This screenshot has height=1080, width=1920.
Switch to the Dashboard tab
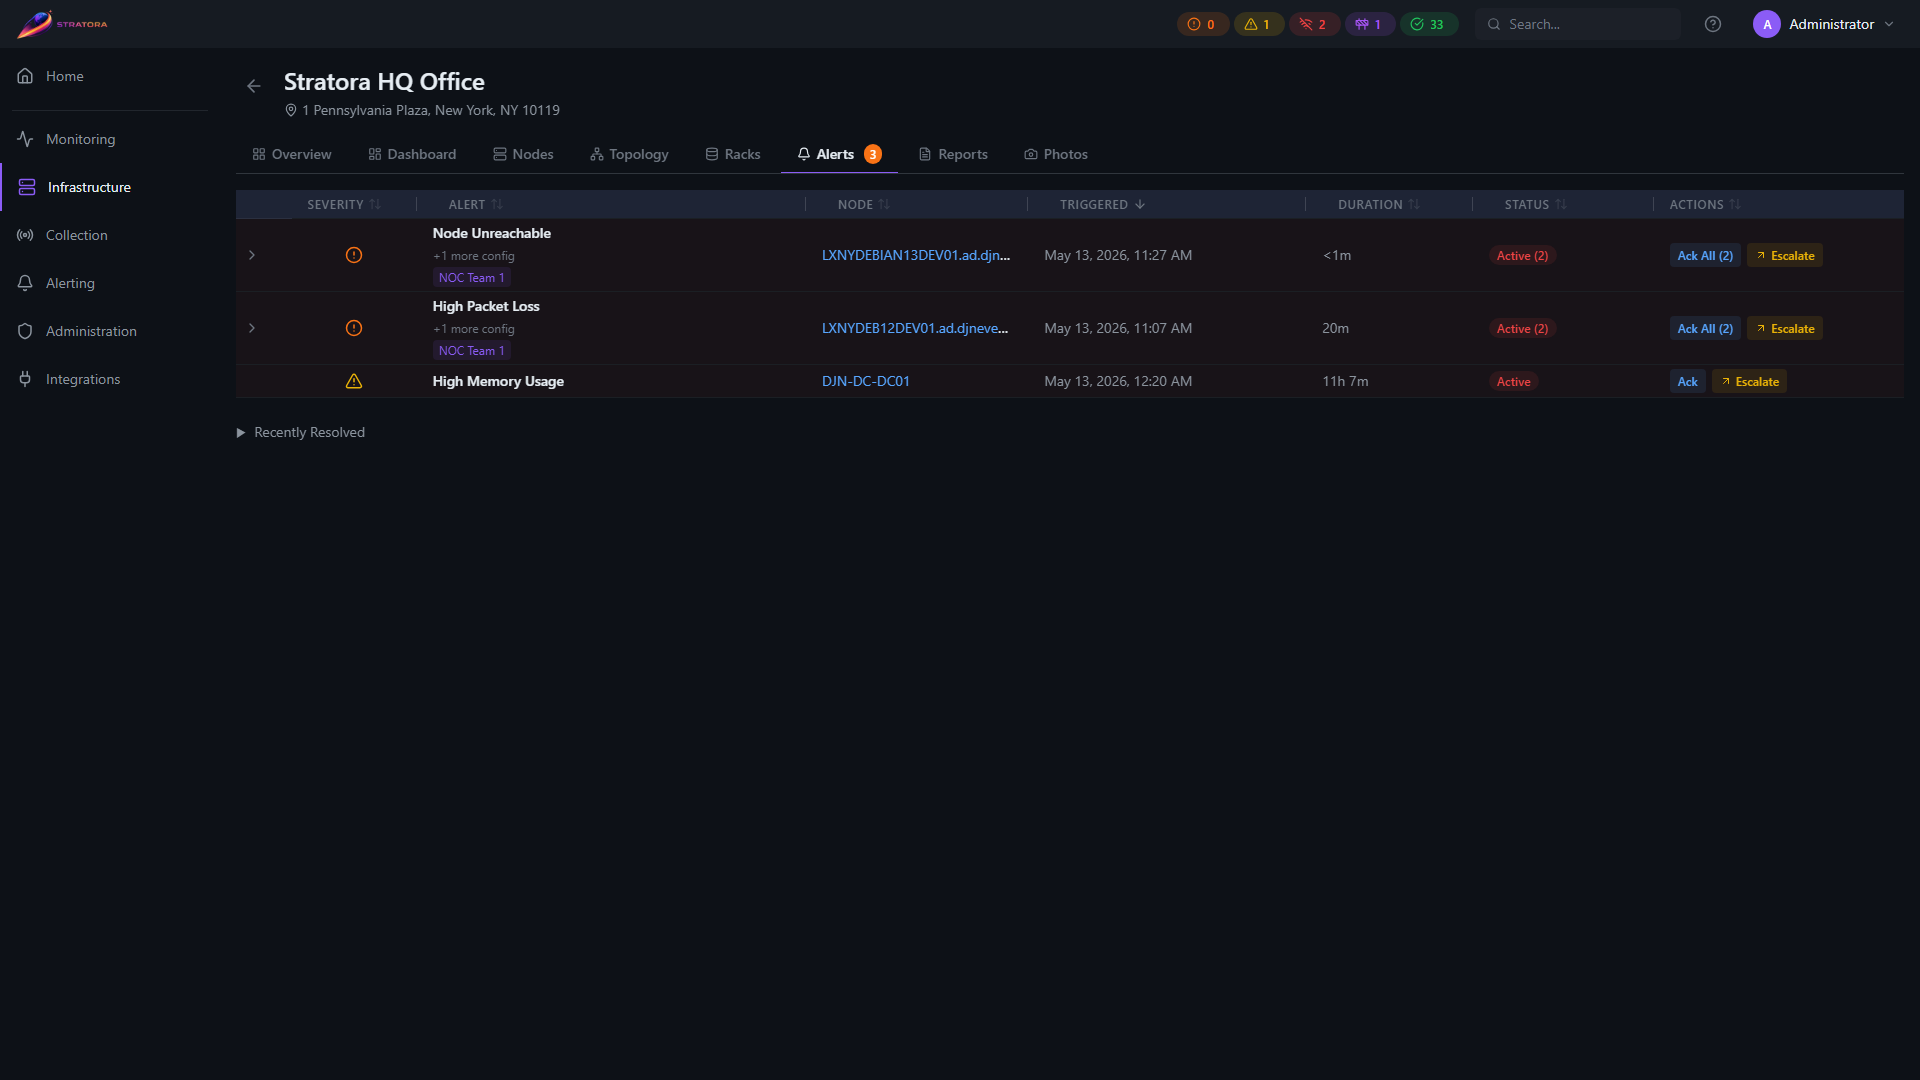pyautogui.click(x=412, y=154)
